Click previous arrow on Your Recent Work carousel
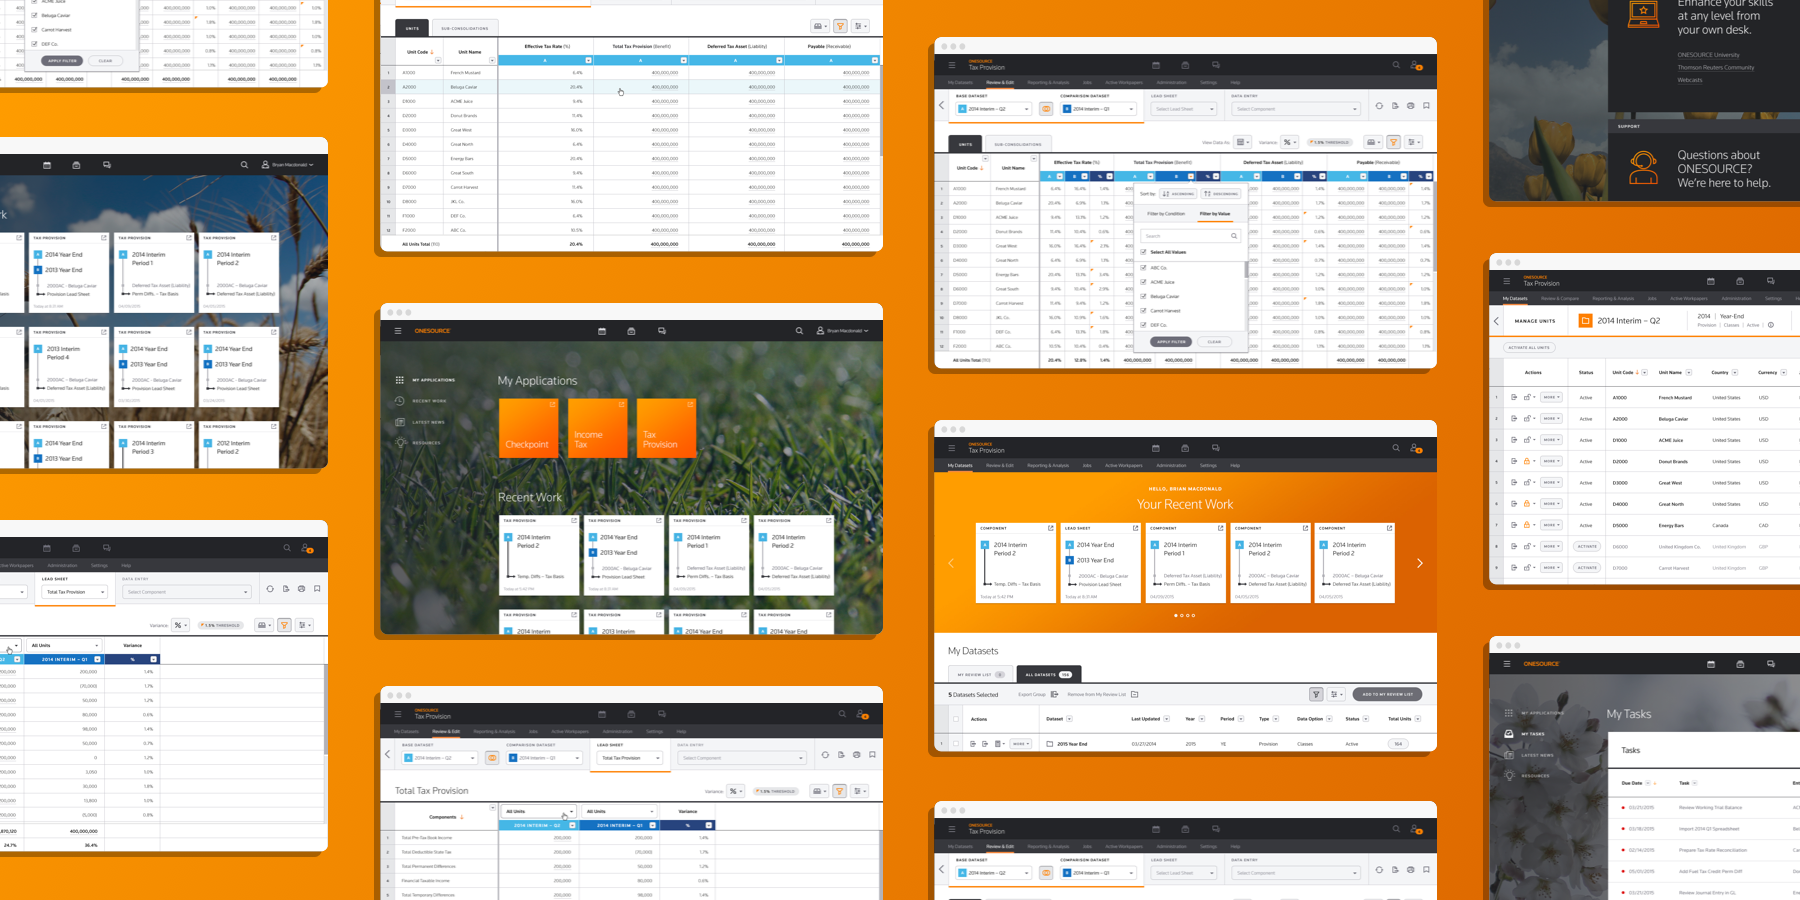 pyautogui.click(x=951, y=563)
